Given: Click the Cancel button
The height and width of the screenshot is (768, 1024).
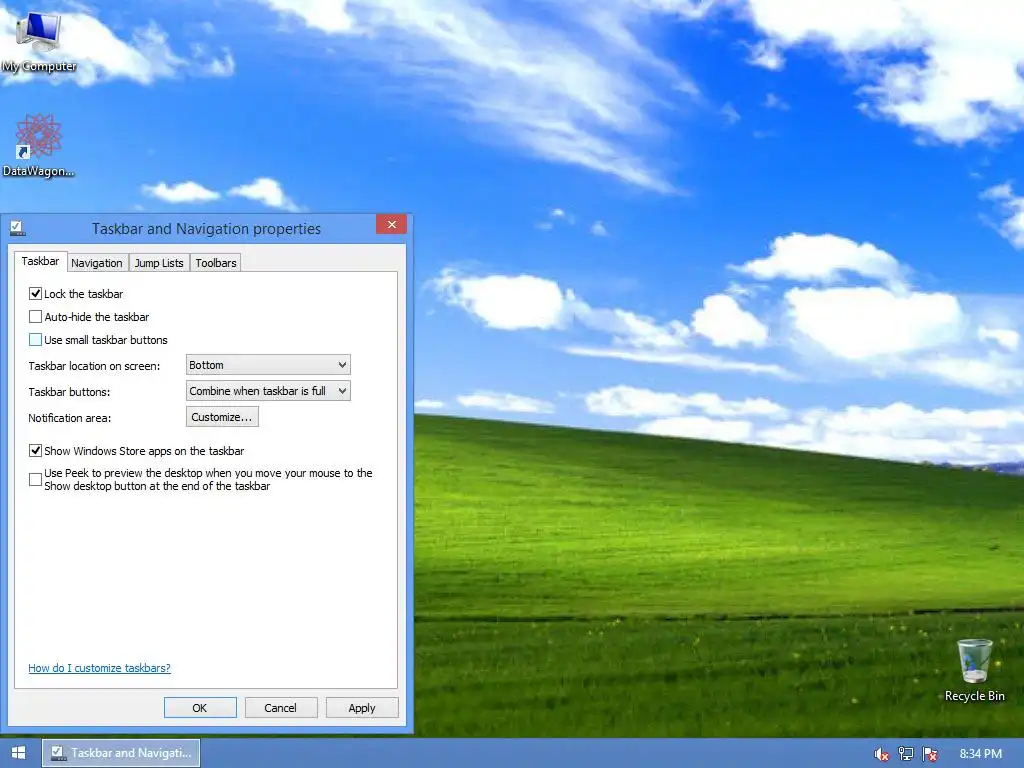Looking at the screenshot, I should pyautogui.click(x=280, y=708).
